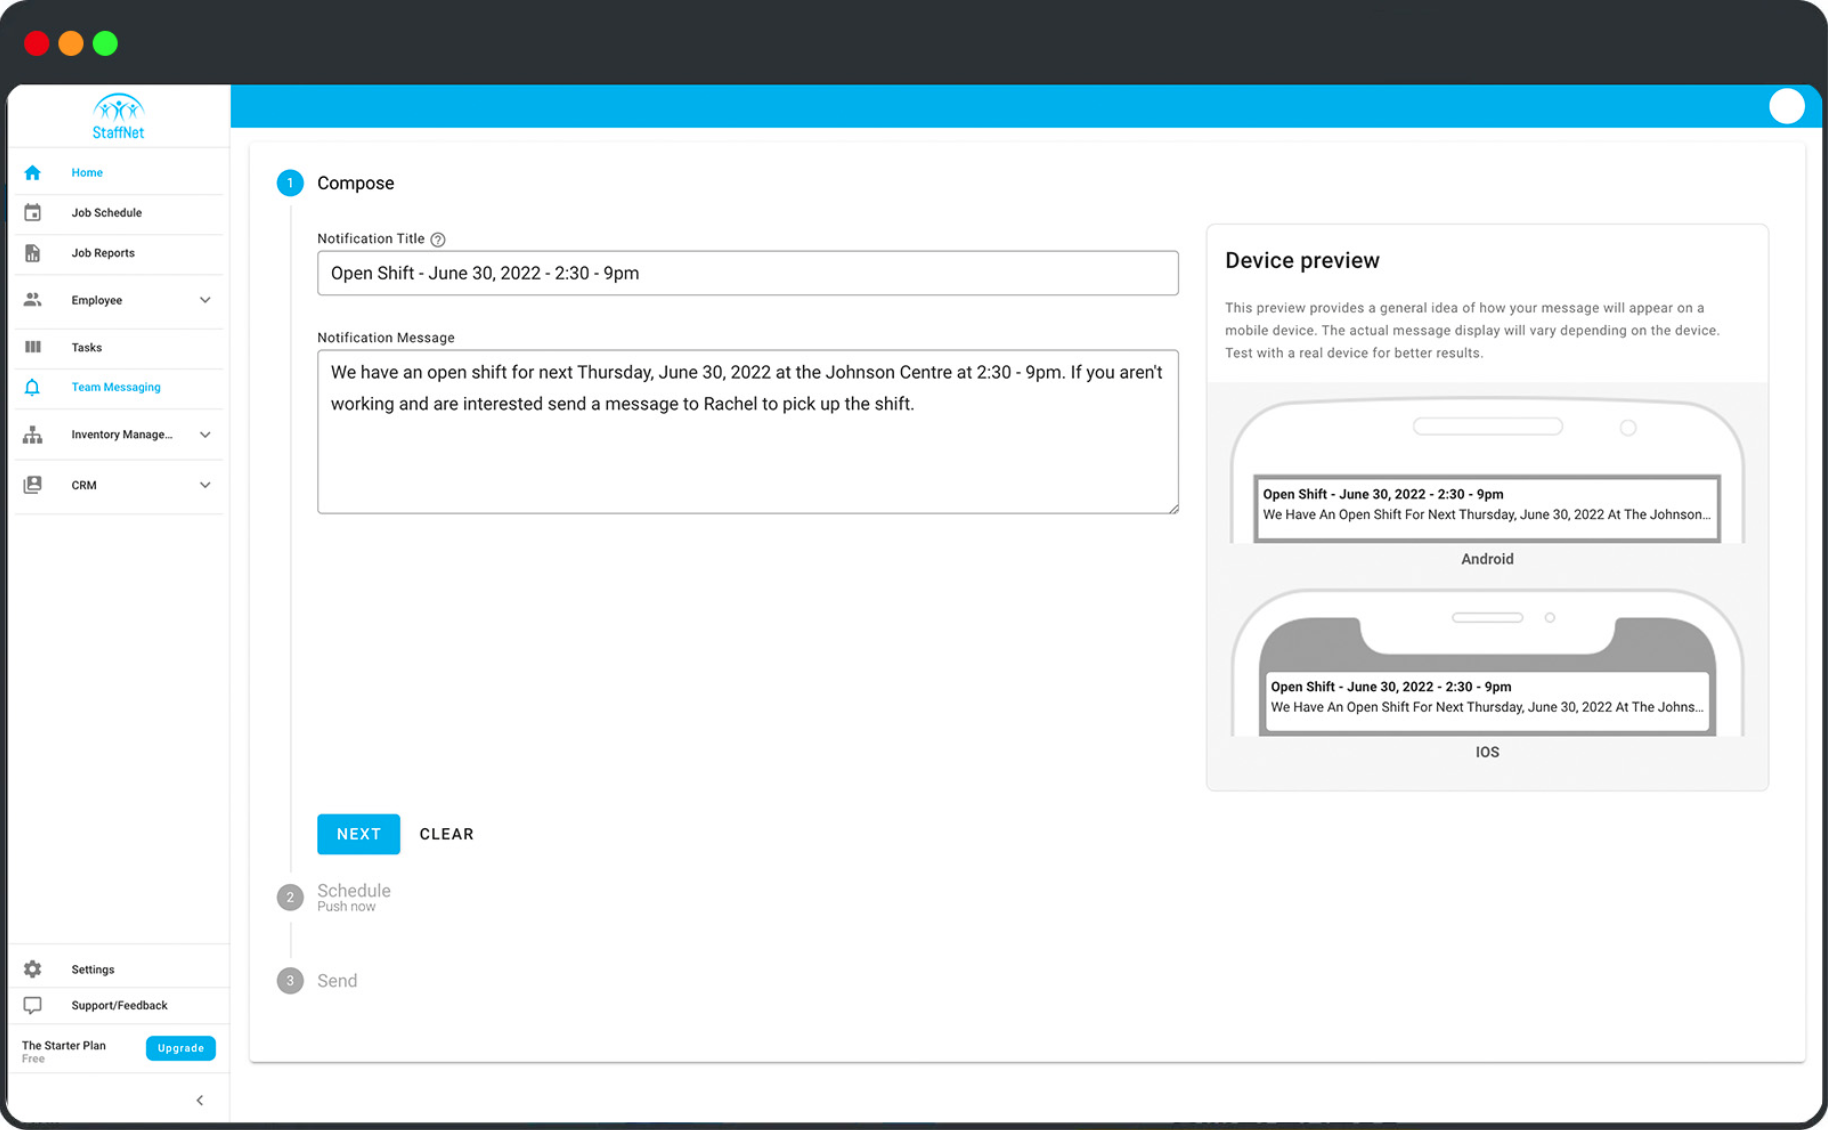This screenshot has width=1828, height=1130.
Task: Click the Upgrade button for Starter Plan
Action: point(180,1048)
